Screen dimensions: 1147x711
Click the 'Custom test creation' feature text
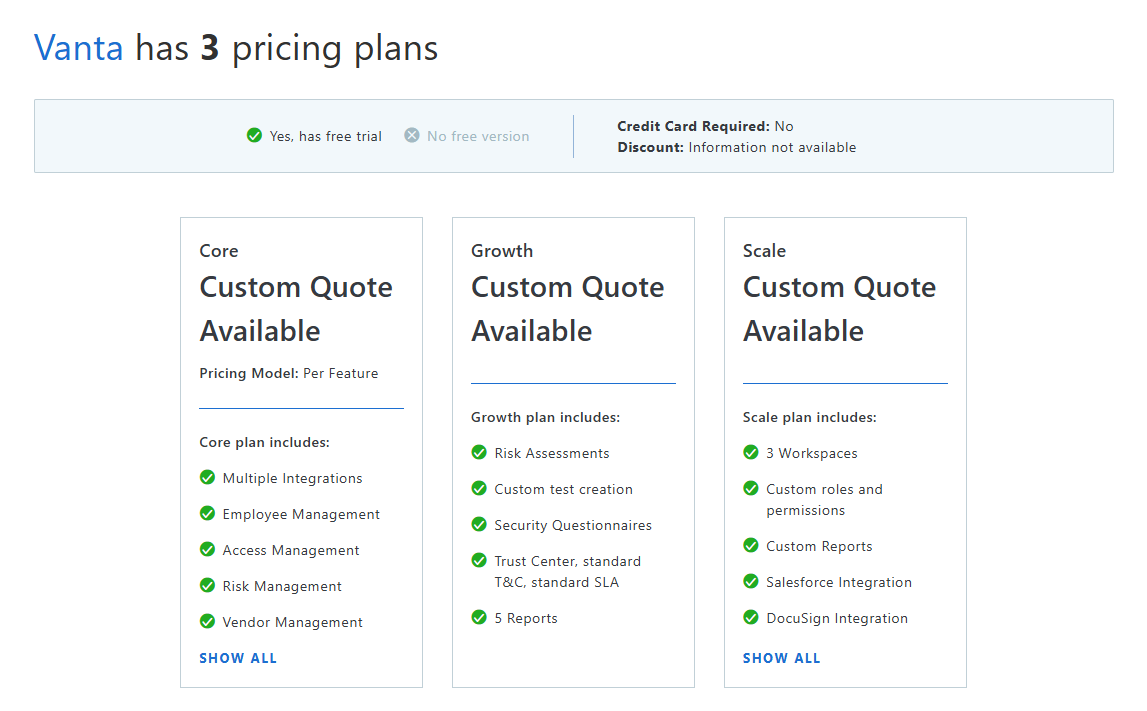563,489
